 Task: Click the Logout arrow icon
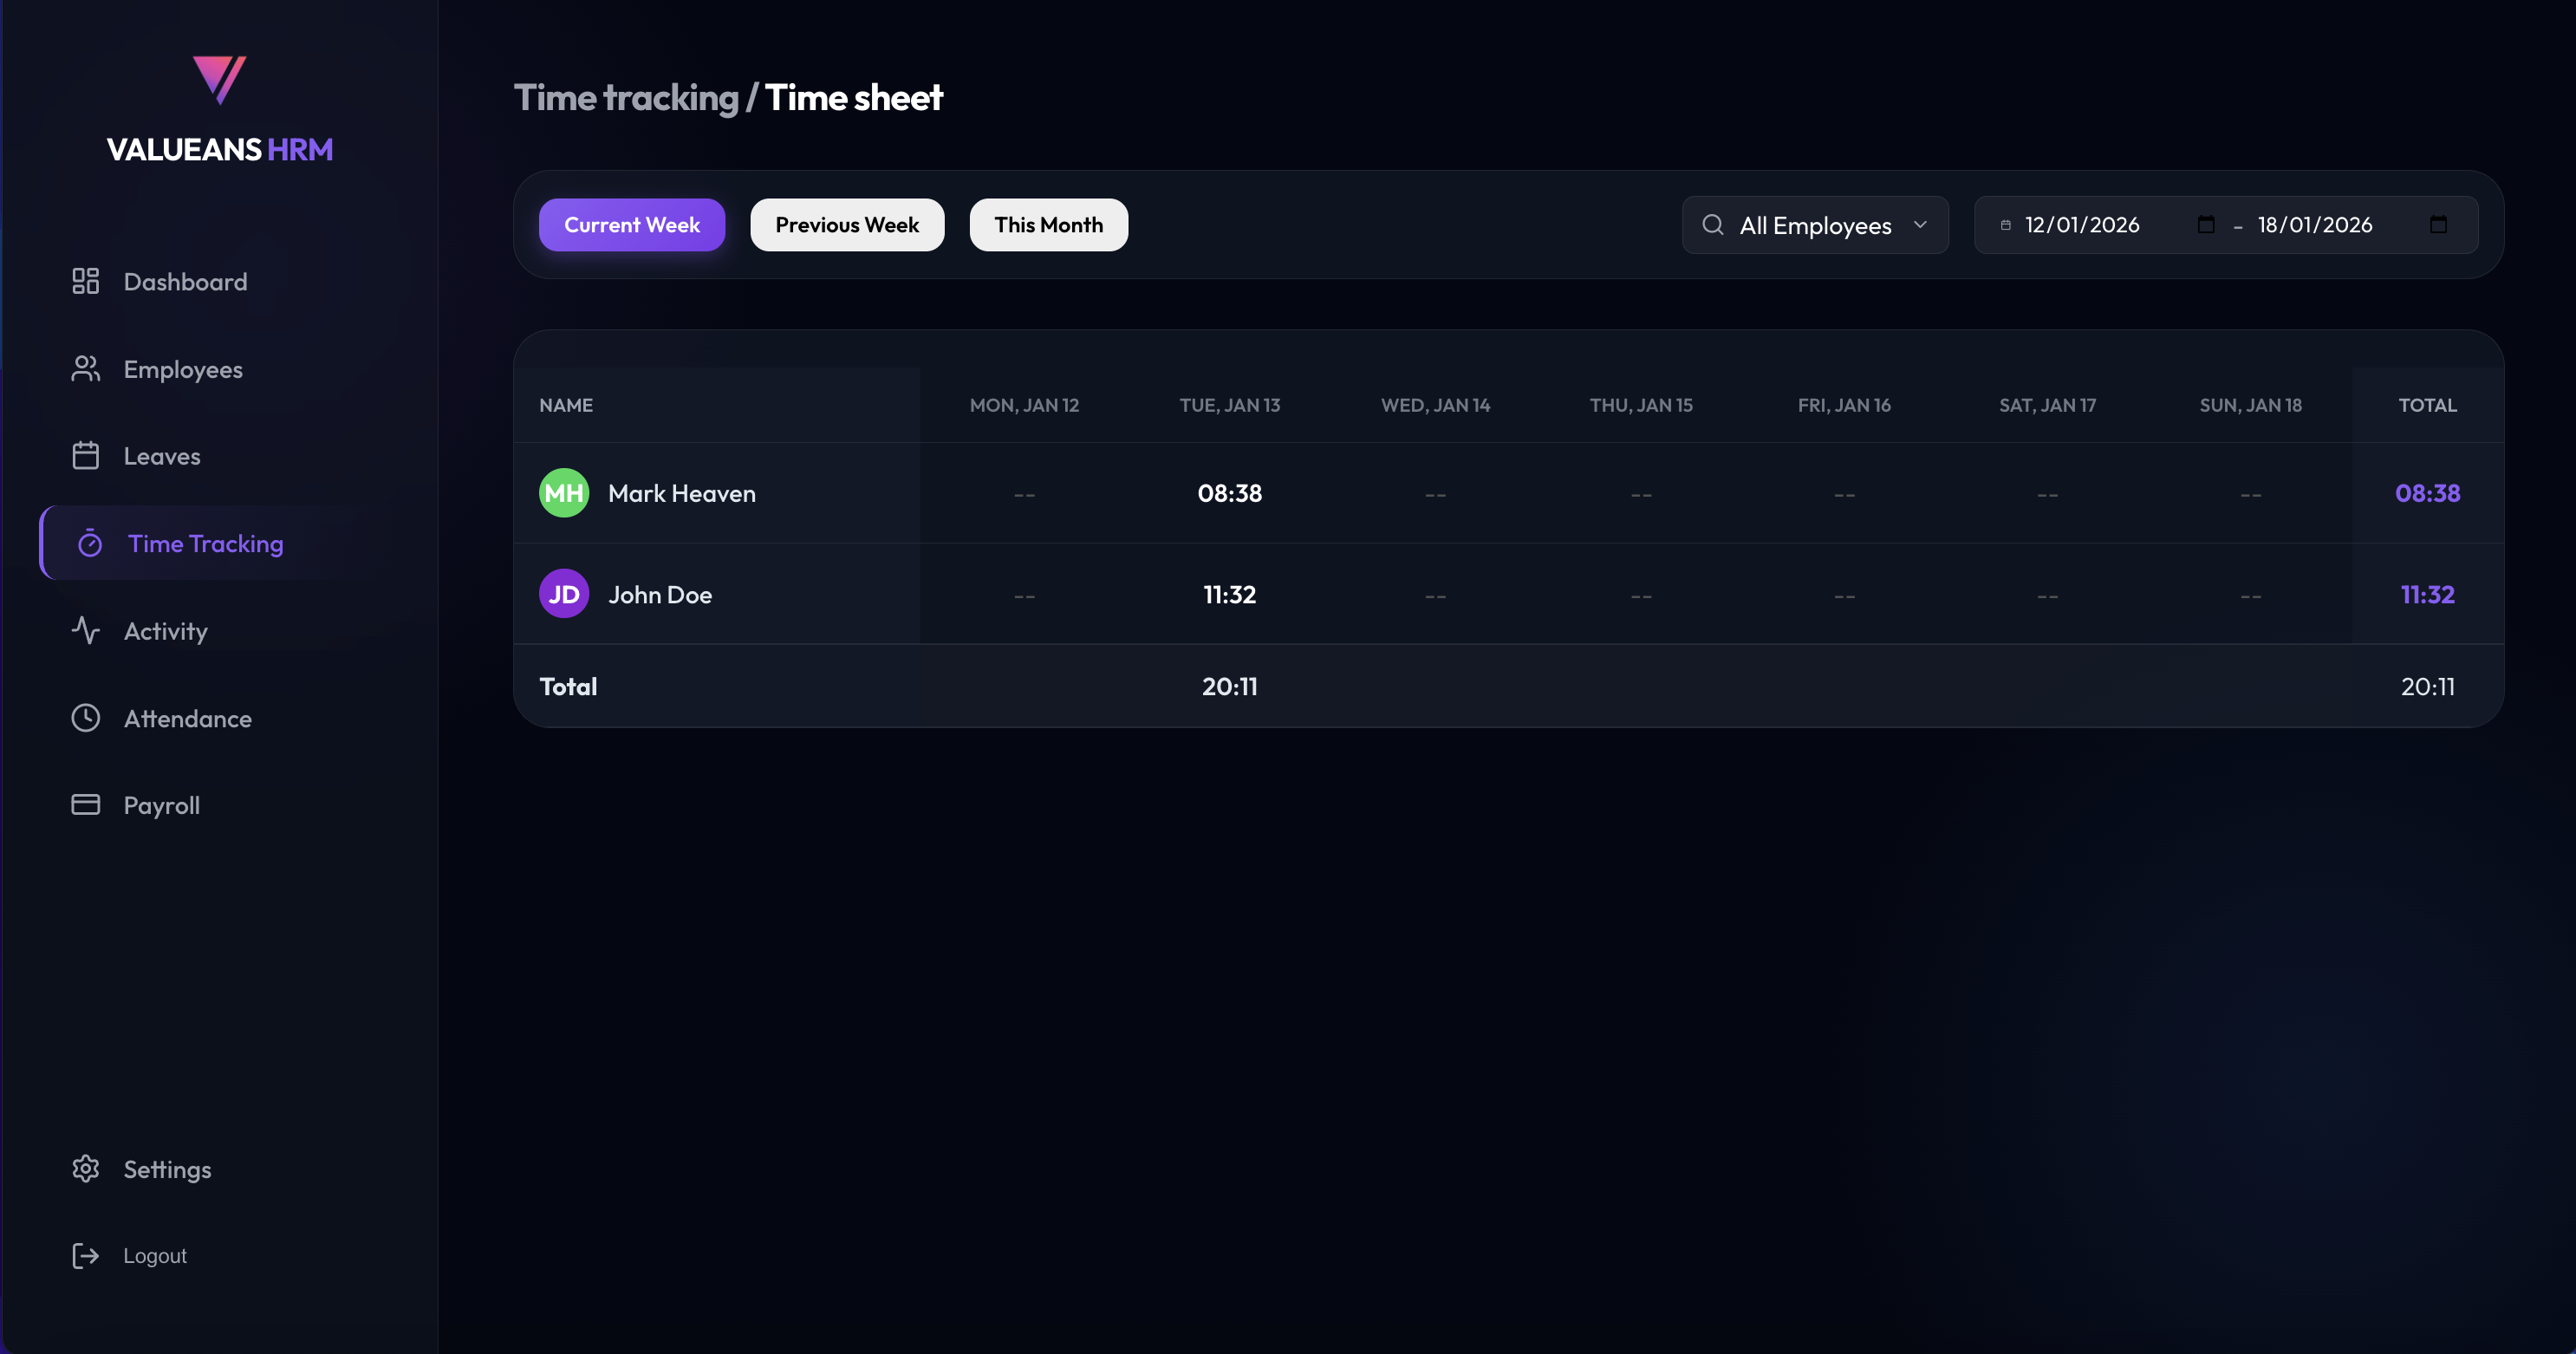point(85,1256)
